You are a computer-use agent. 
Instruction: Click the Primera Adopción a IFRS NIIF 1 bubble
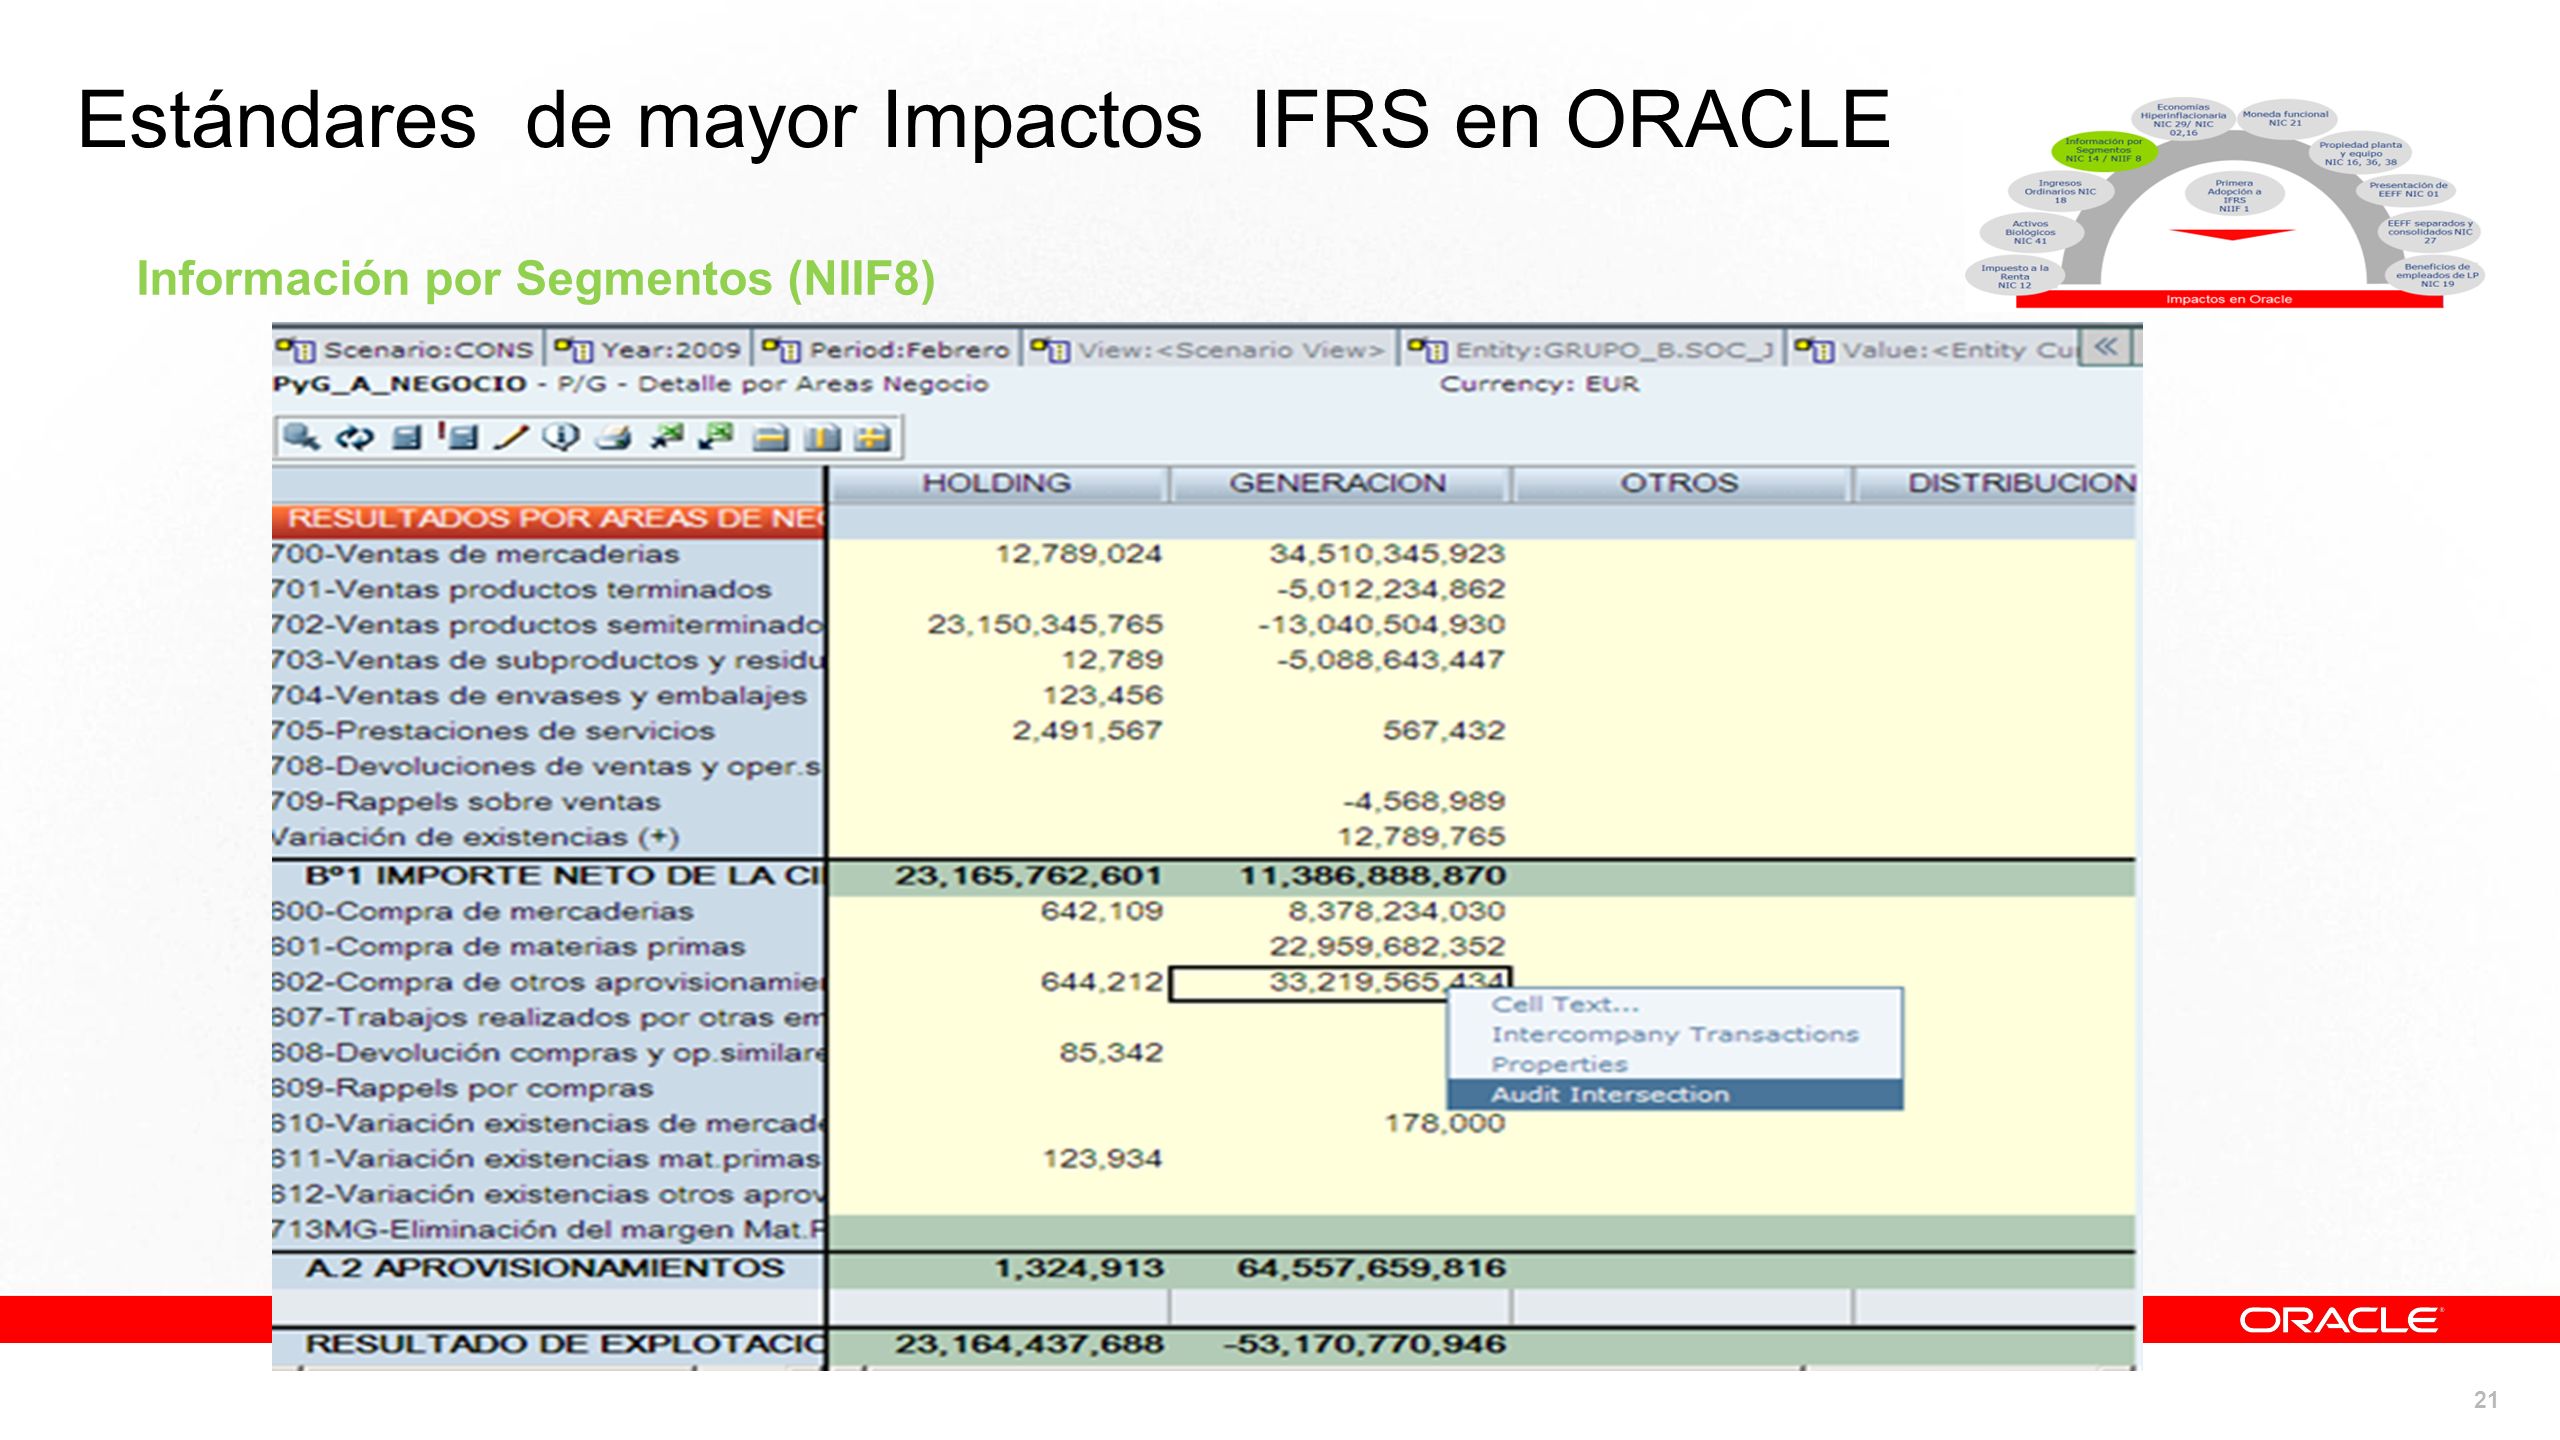[x=2233, y=195]
